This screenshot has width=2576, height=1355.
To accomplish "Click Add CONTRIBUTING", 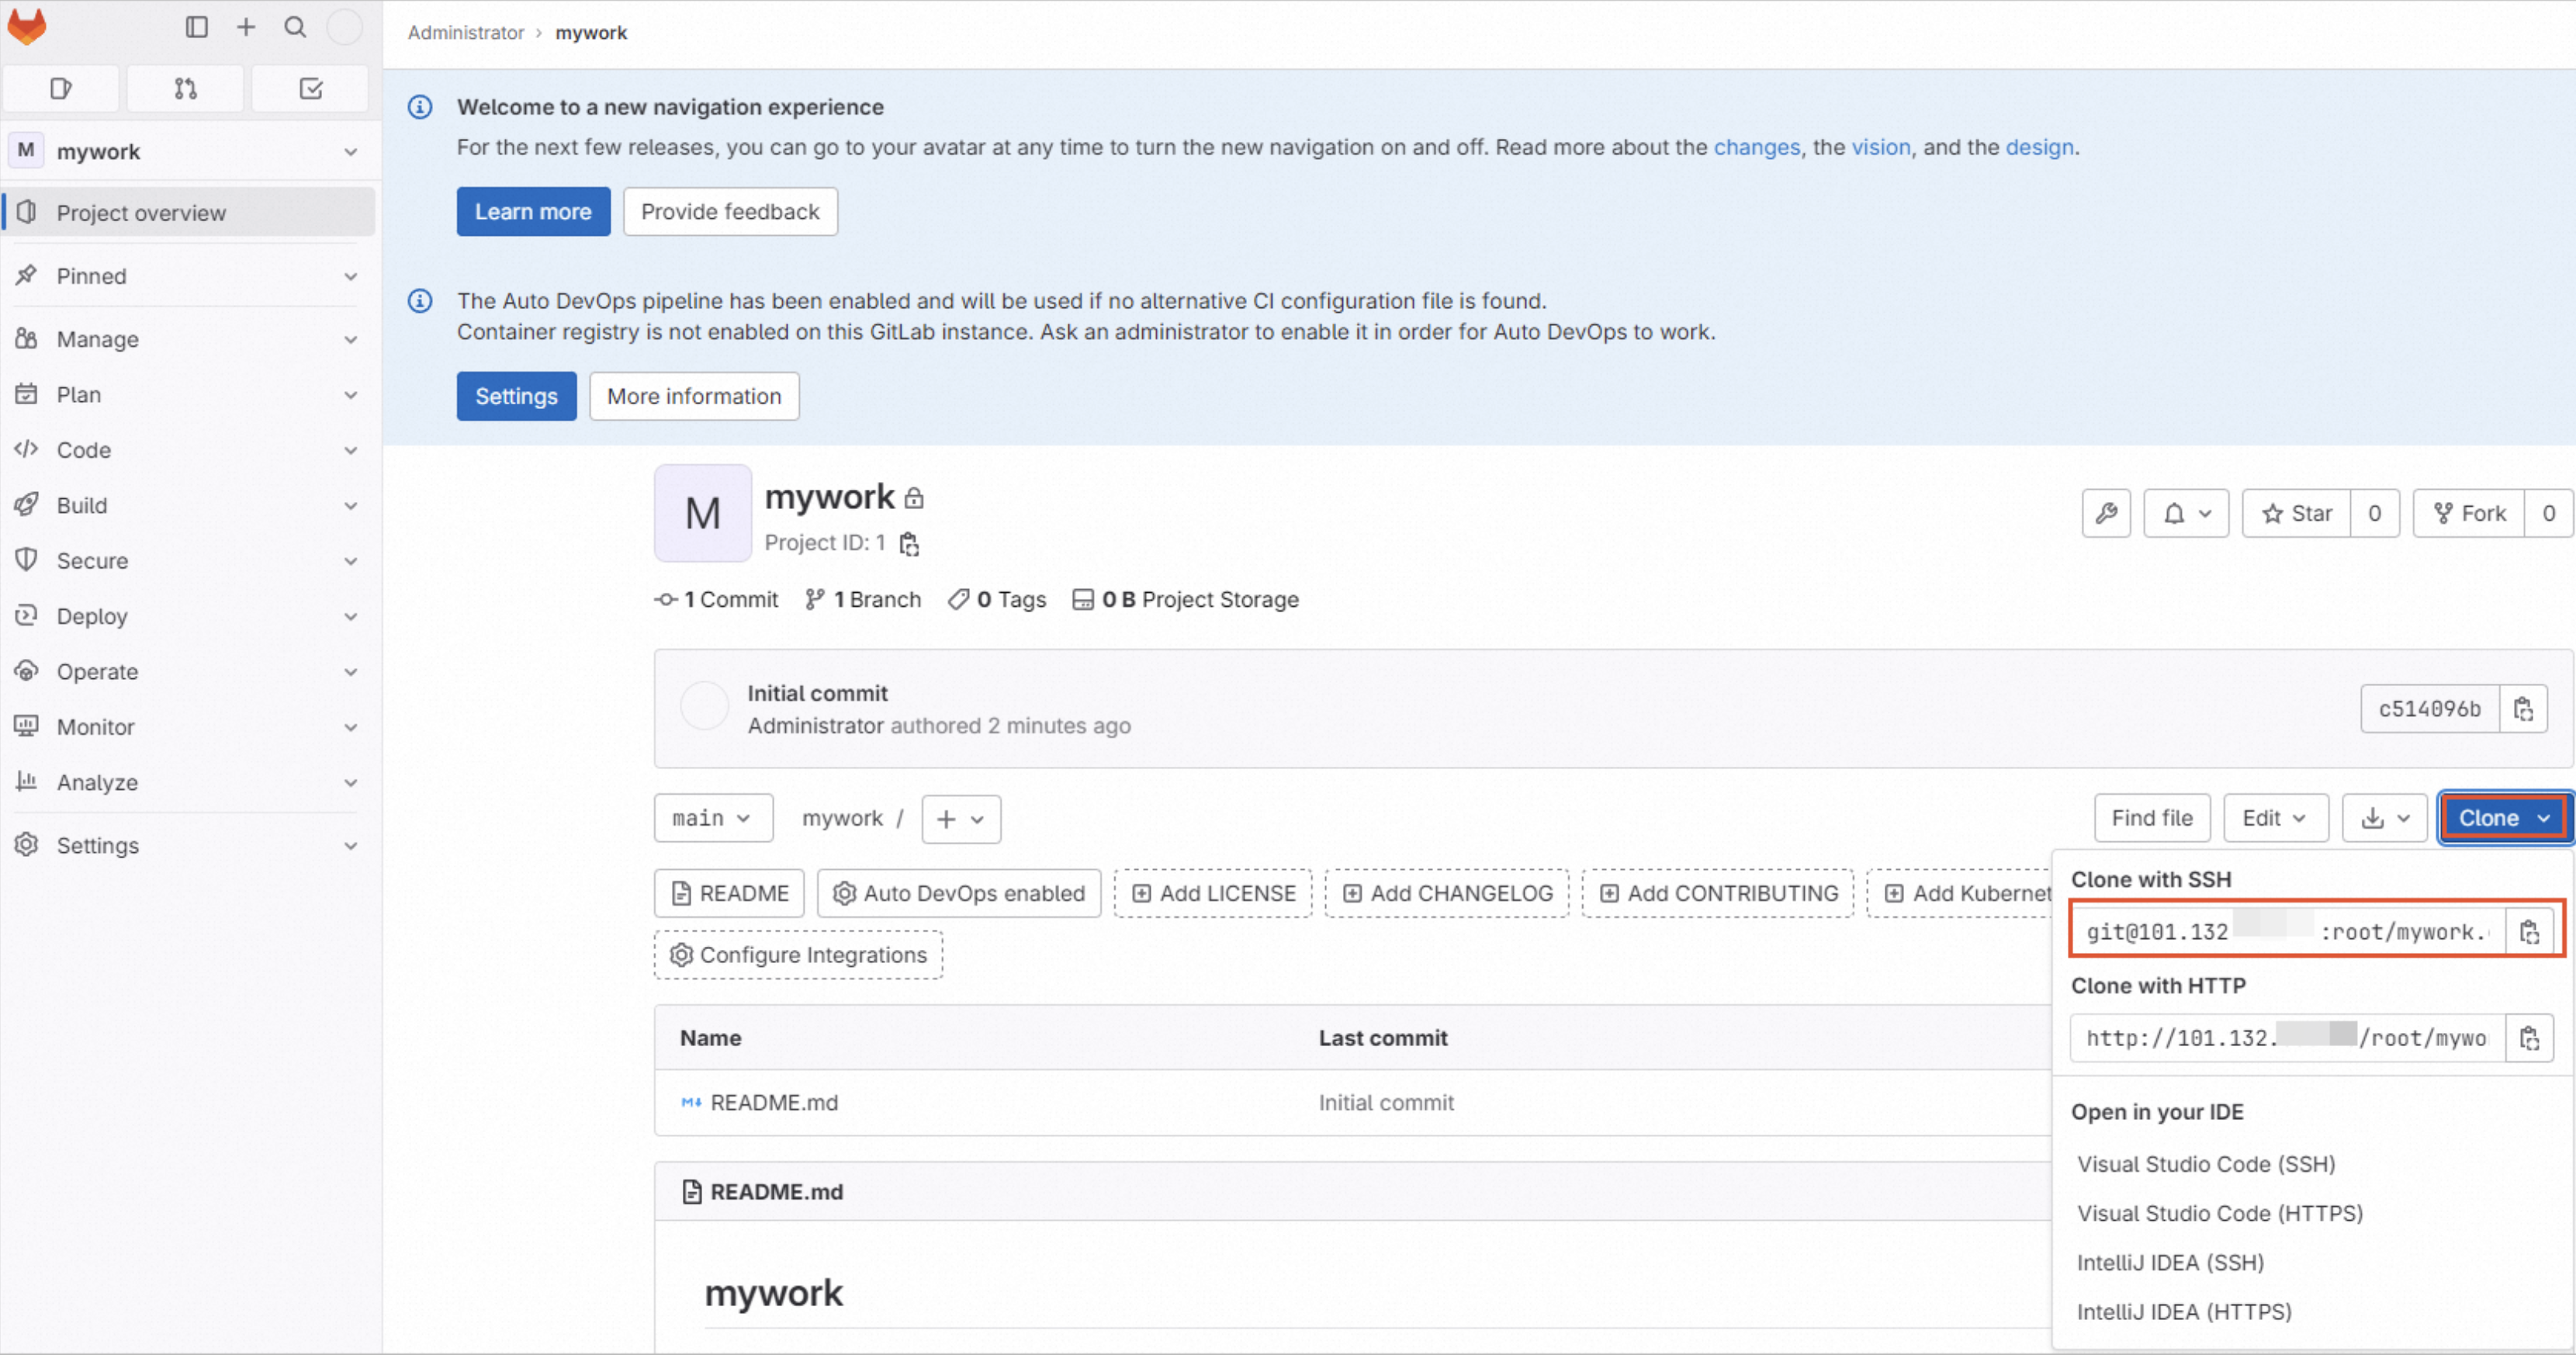I will click(x=1717, y=894).
